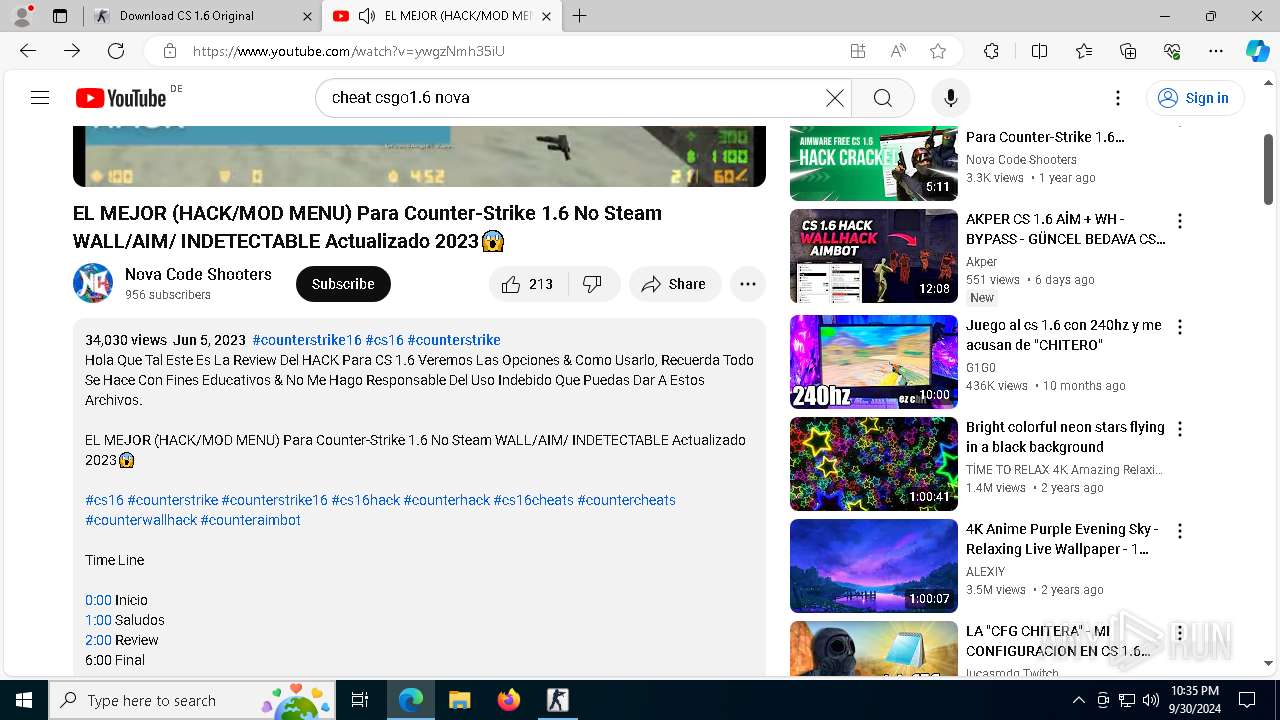This screenshot has height=720, width=1280.
Task: Open Edge Settings and more menu
Action: pyautogui.click(x=1216, y=51)
